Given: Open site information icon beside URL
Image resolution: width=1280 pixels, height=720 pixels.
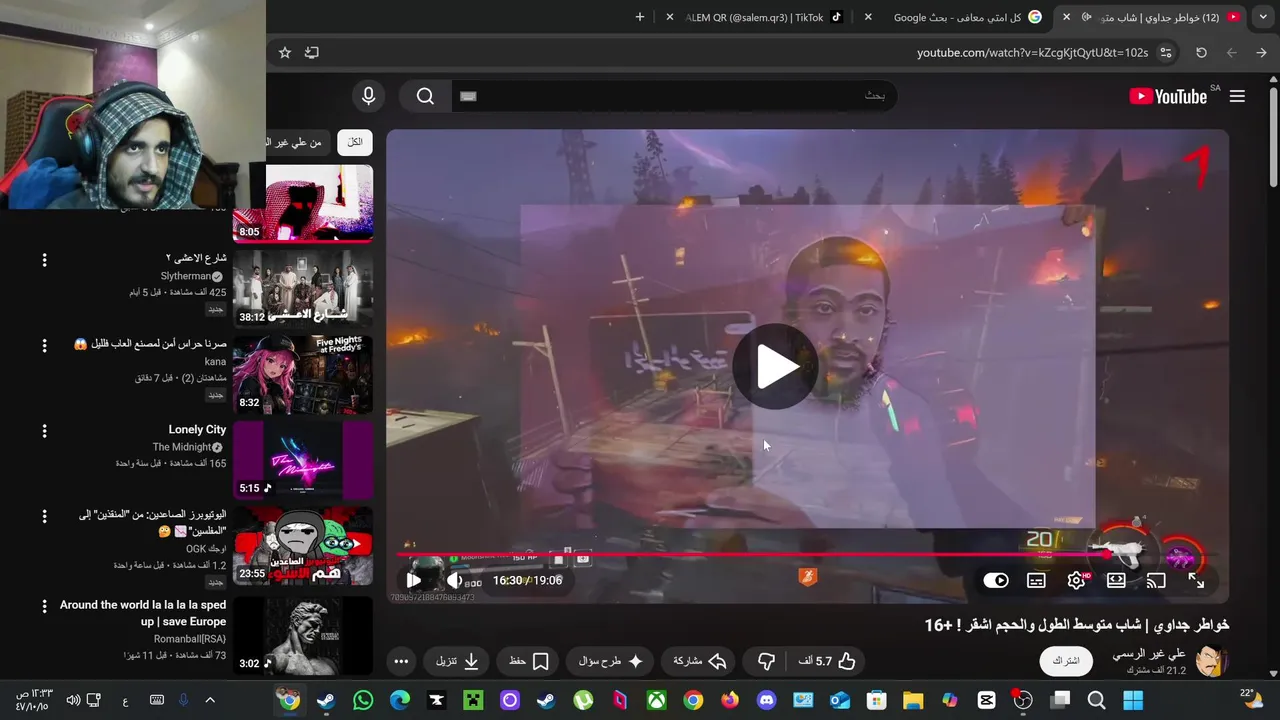Looking at the screenshot, I should click(x=1166, y=52).
